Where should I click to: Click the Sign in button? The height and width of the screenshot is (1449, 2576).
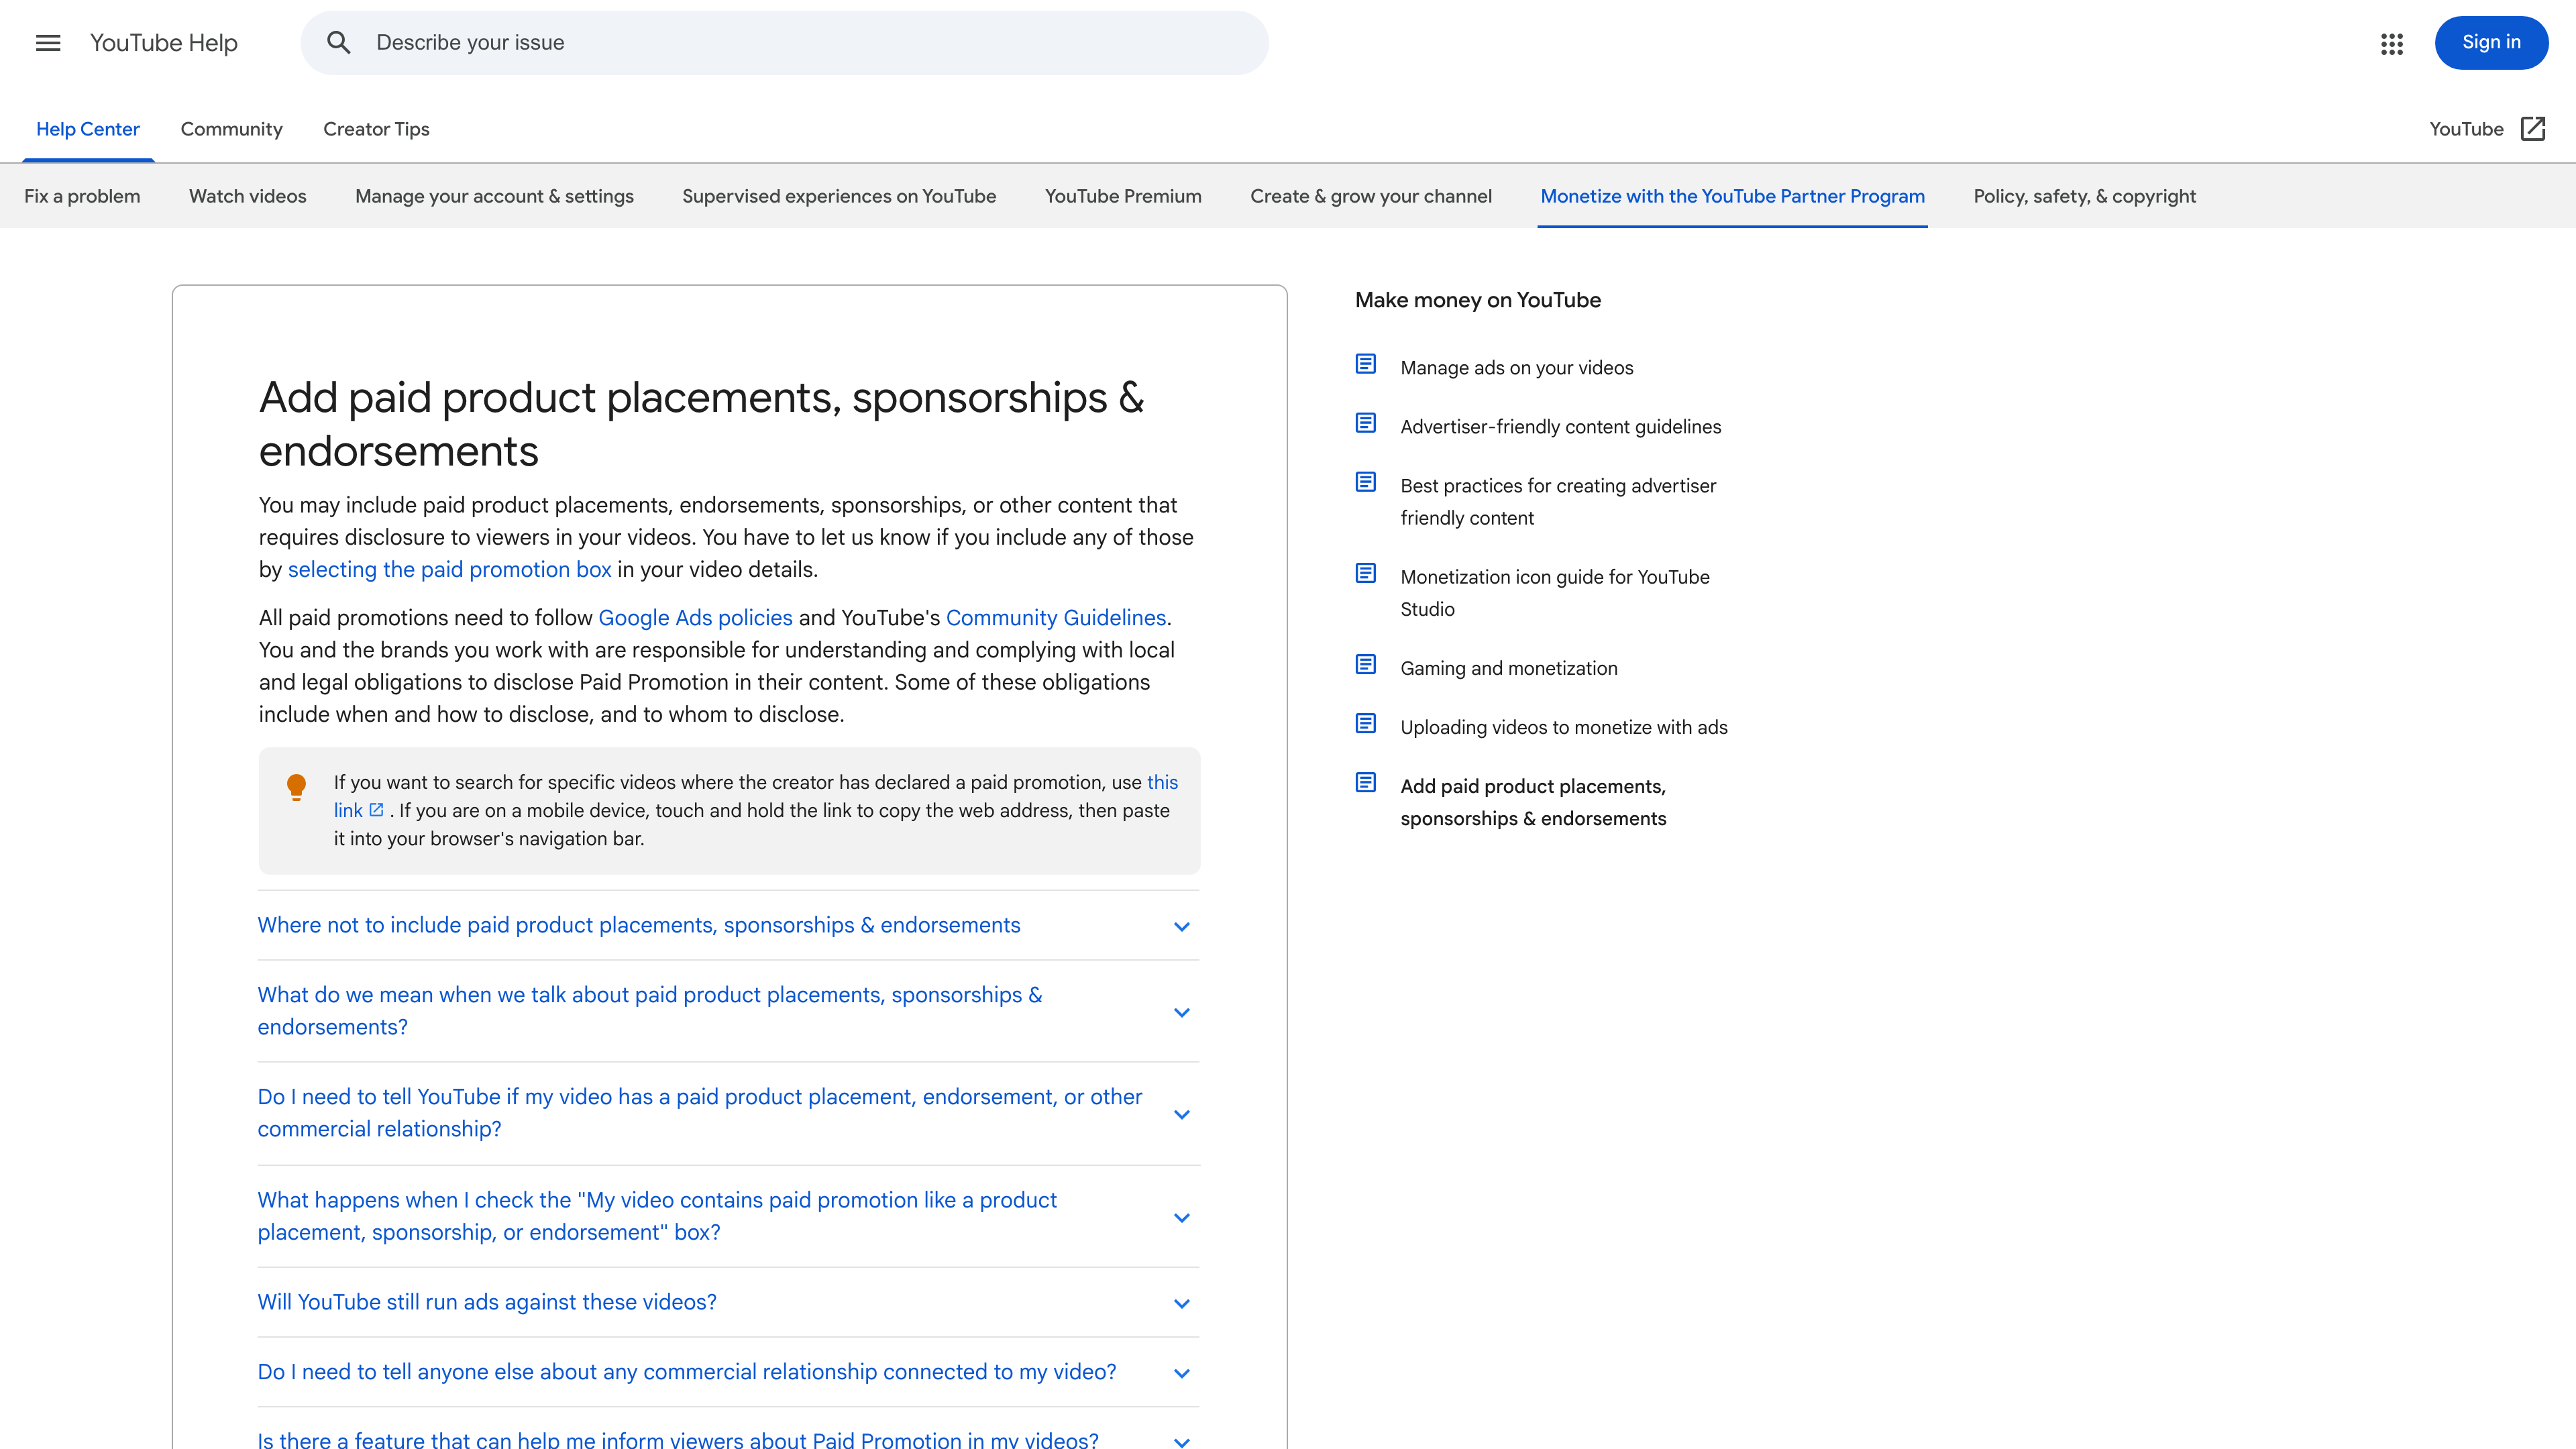[x=2491, y=43]
